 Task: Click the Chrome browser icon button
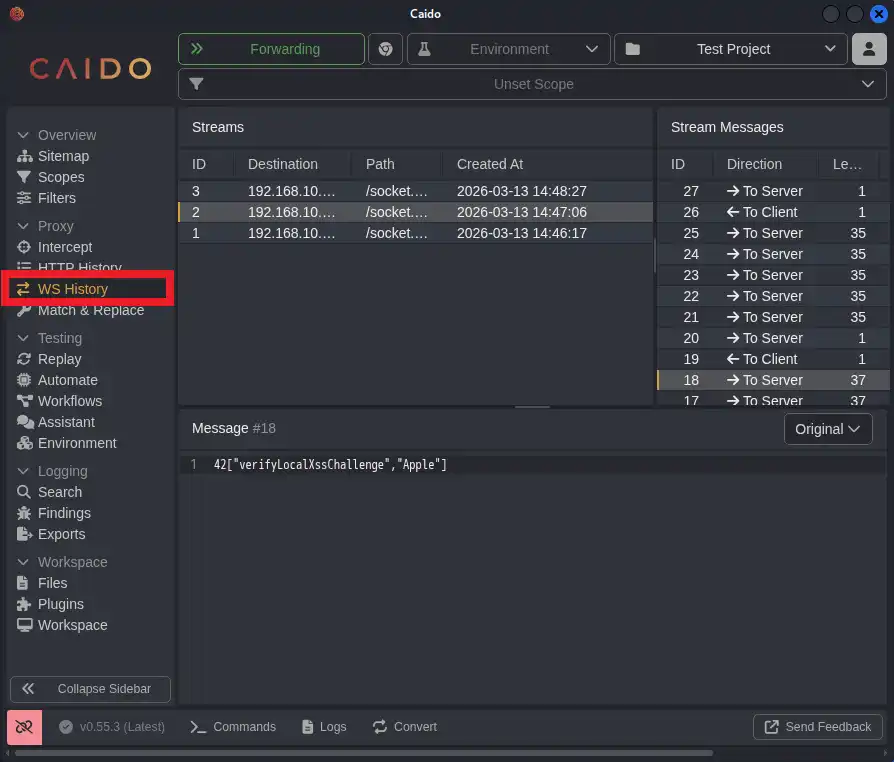(x=385, y=49)
